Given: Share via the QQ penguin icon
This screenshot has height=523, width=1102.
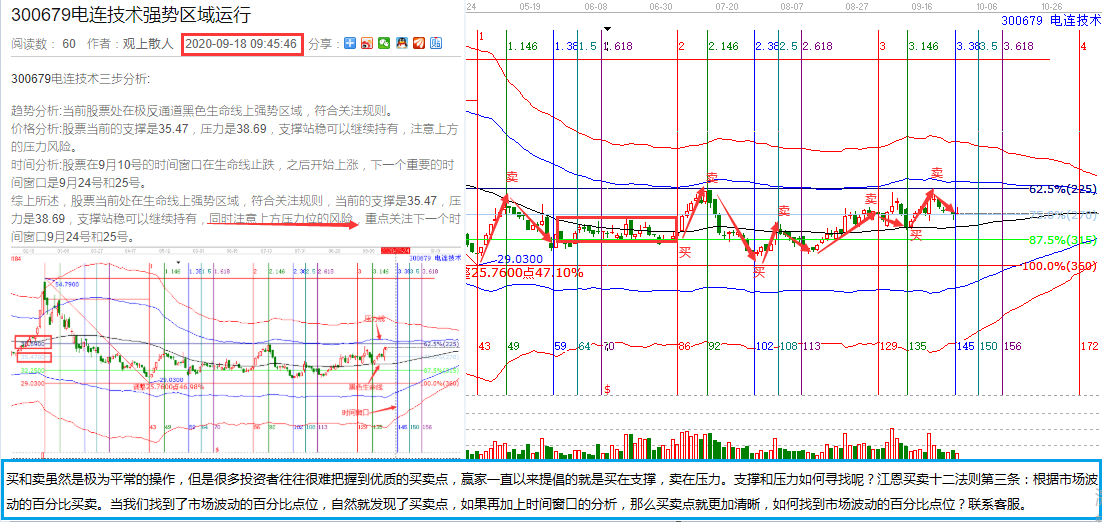Looking at the screenshot, I should tap(401, 44).
